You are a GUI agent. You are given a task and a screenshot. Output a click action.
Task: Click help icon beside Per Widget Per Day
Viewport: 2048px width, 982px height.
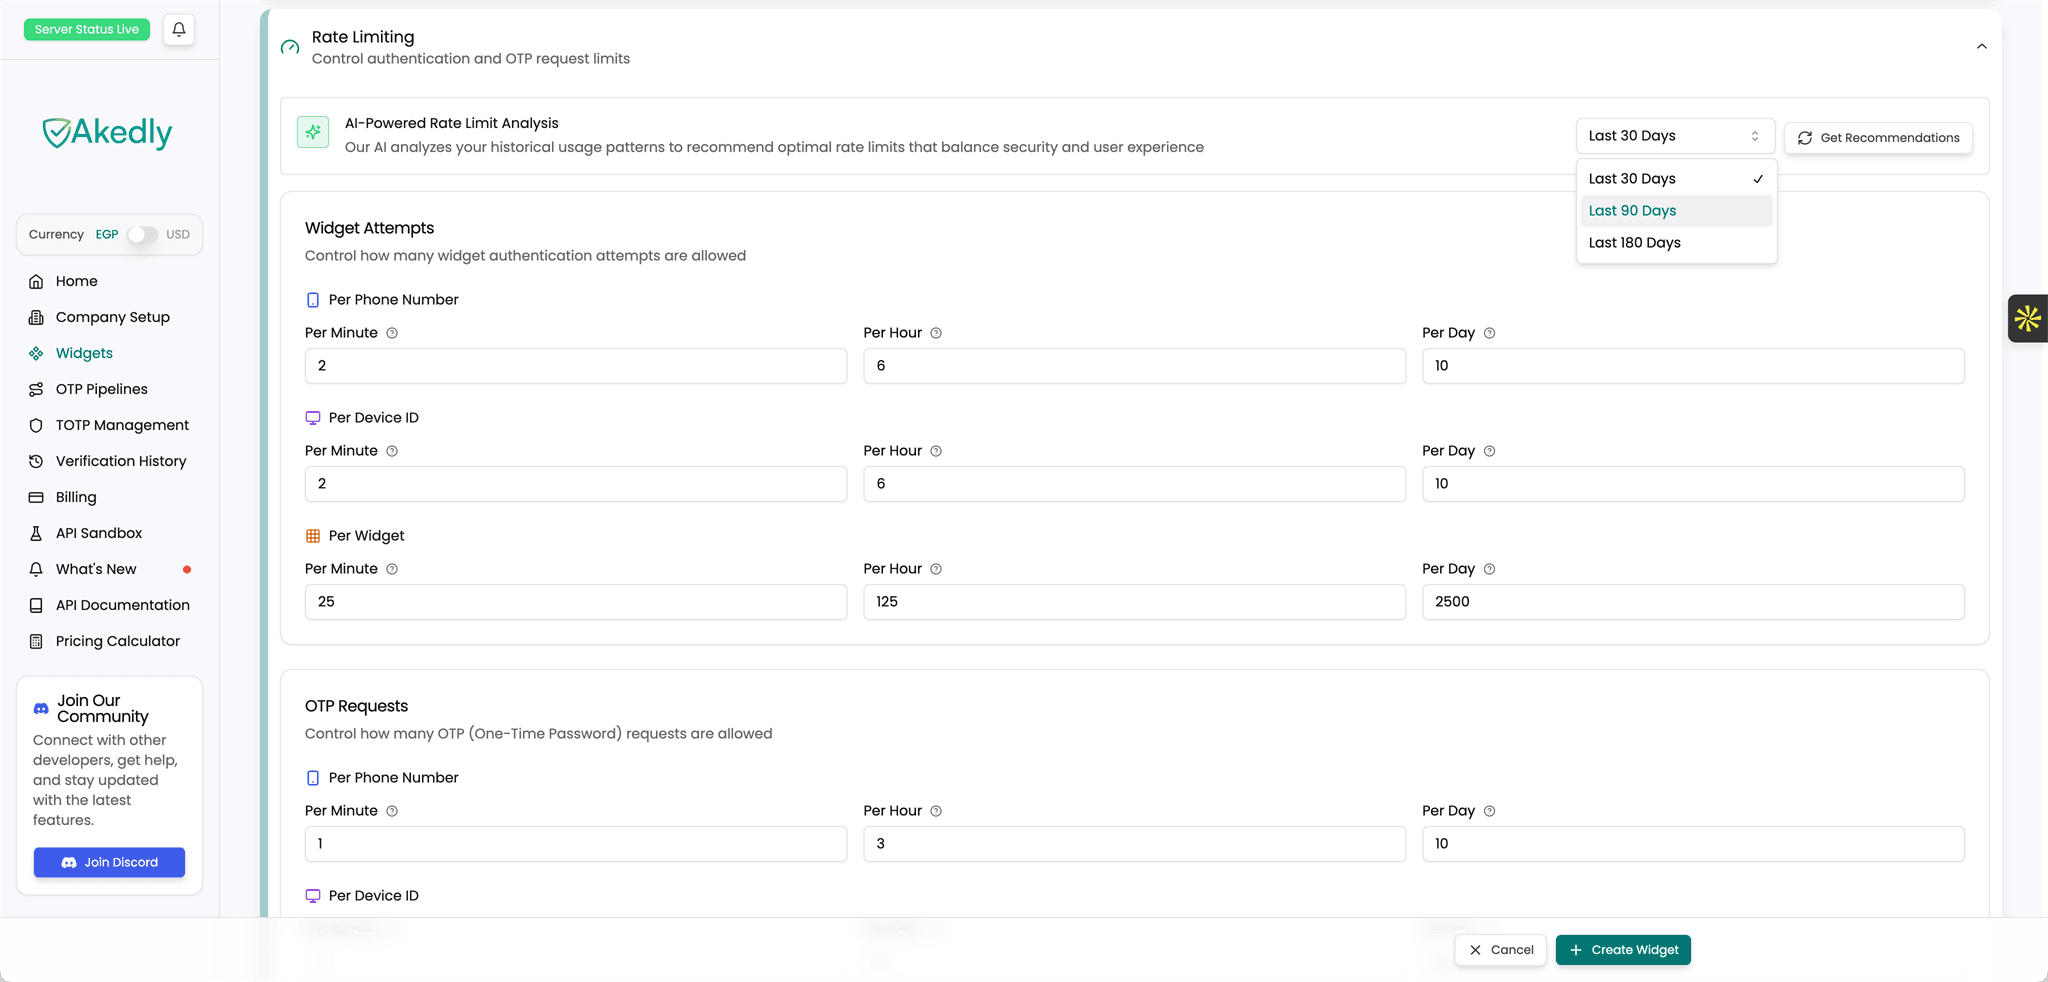click(x=1489, y=569)
